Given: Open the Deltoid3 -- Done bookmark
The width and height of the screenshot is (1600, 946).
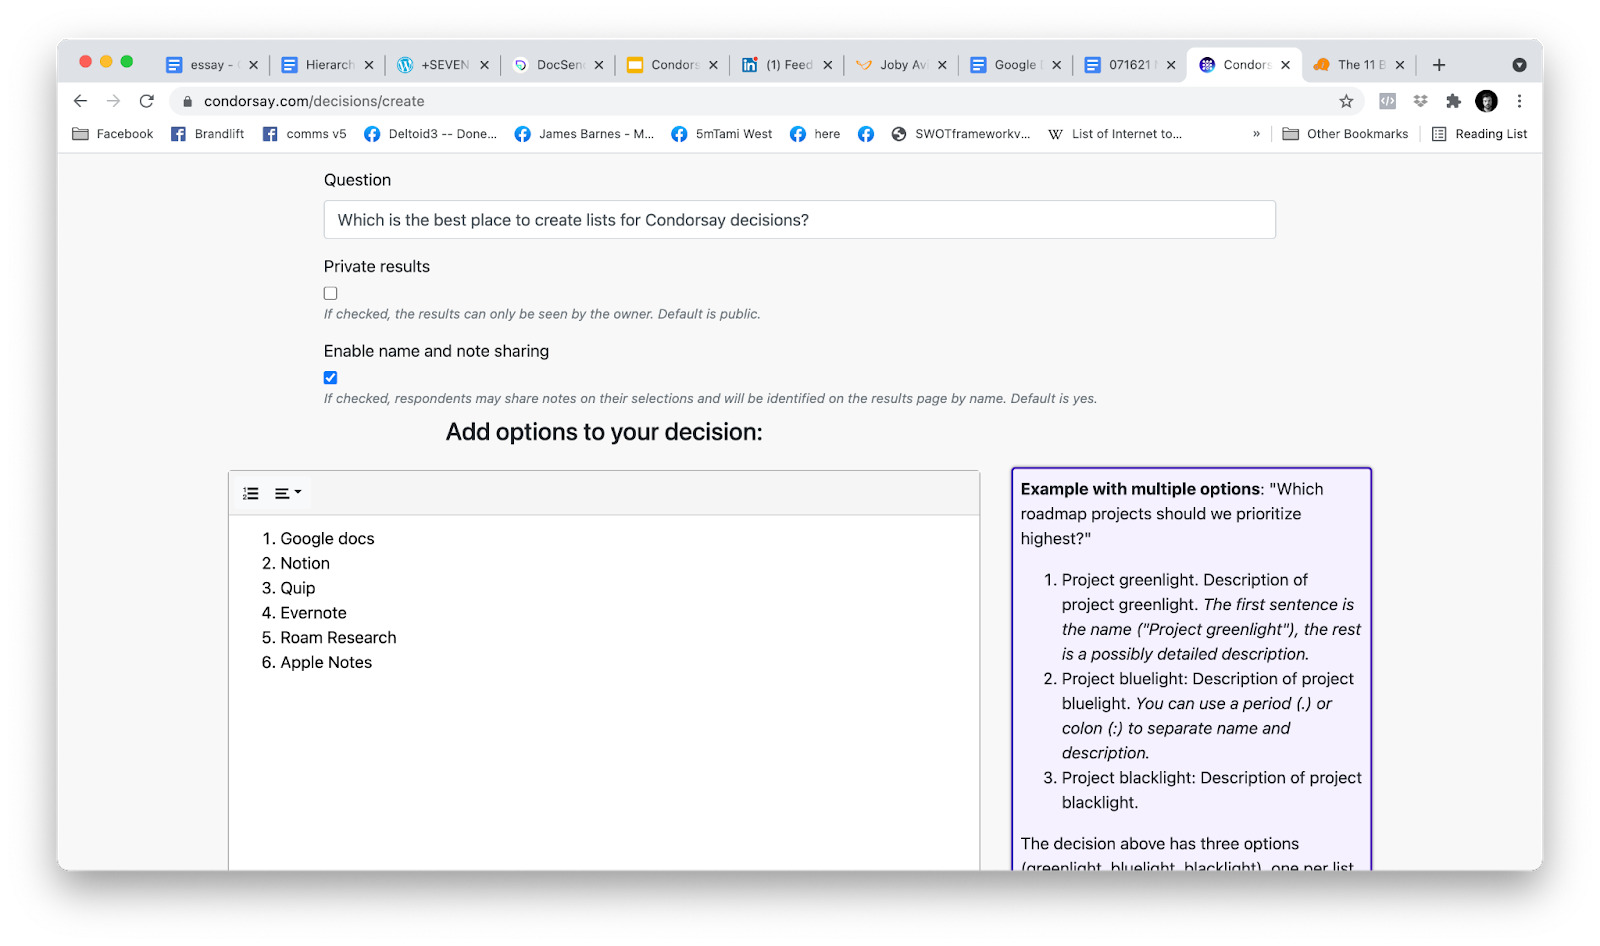Looking at the screenshot, I should [431, 134].
